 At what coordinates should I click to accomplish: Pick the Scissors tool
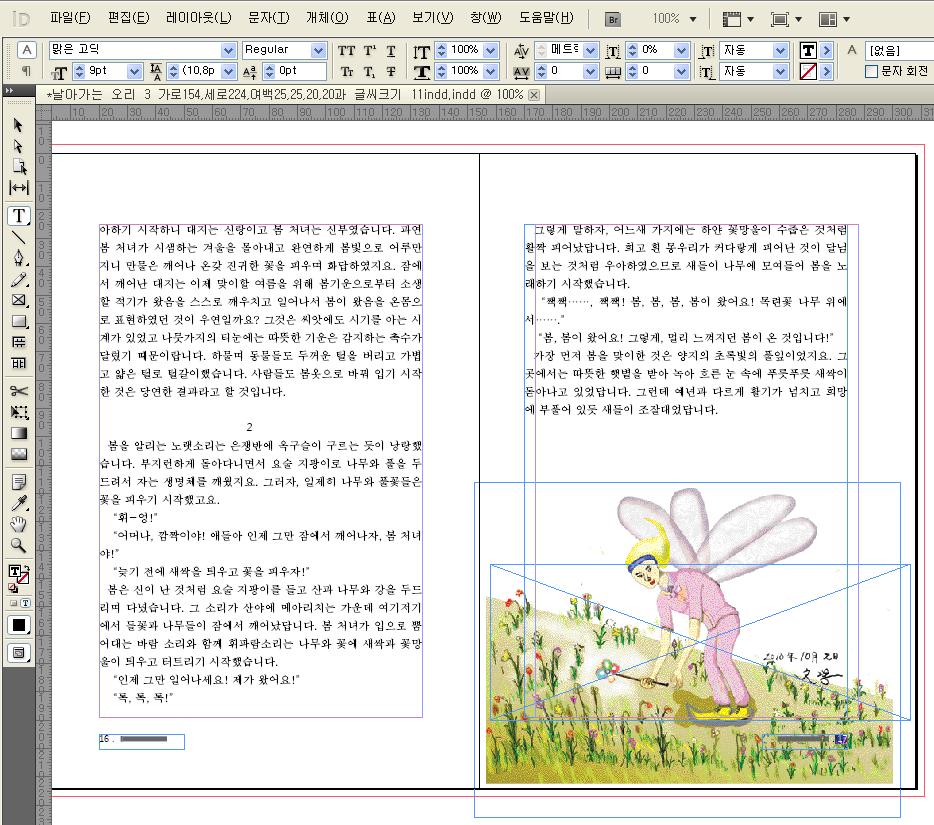[19, 391]
